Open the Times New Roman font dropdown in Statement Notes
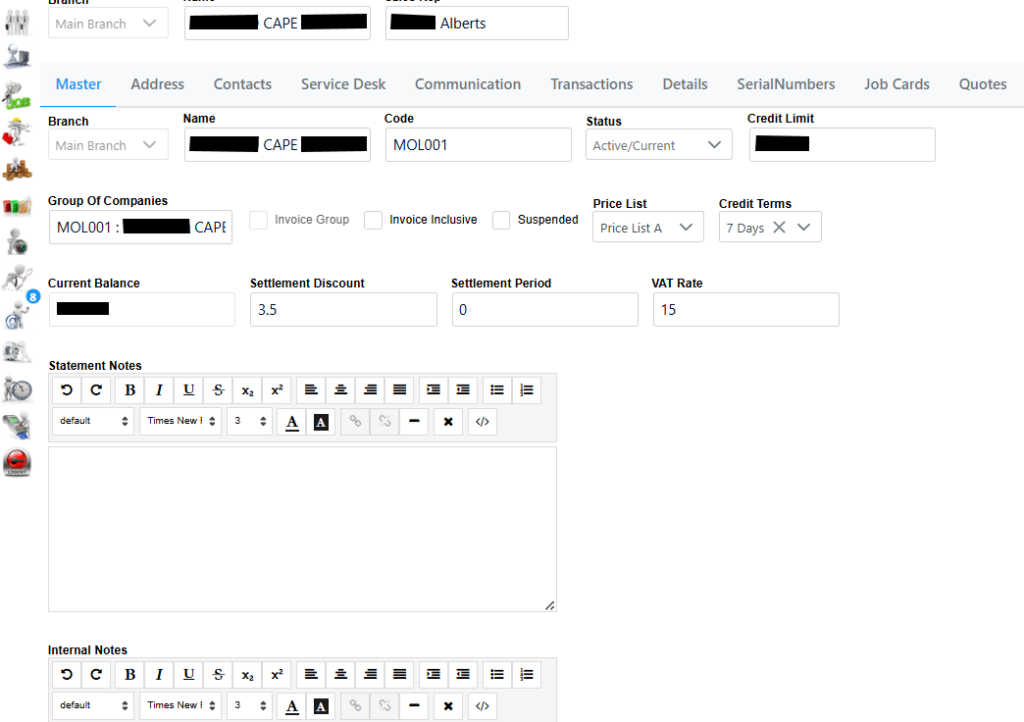Viewport: 1024px width, 722px height. coord(180,422)
